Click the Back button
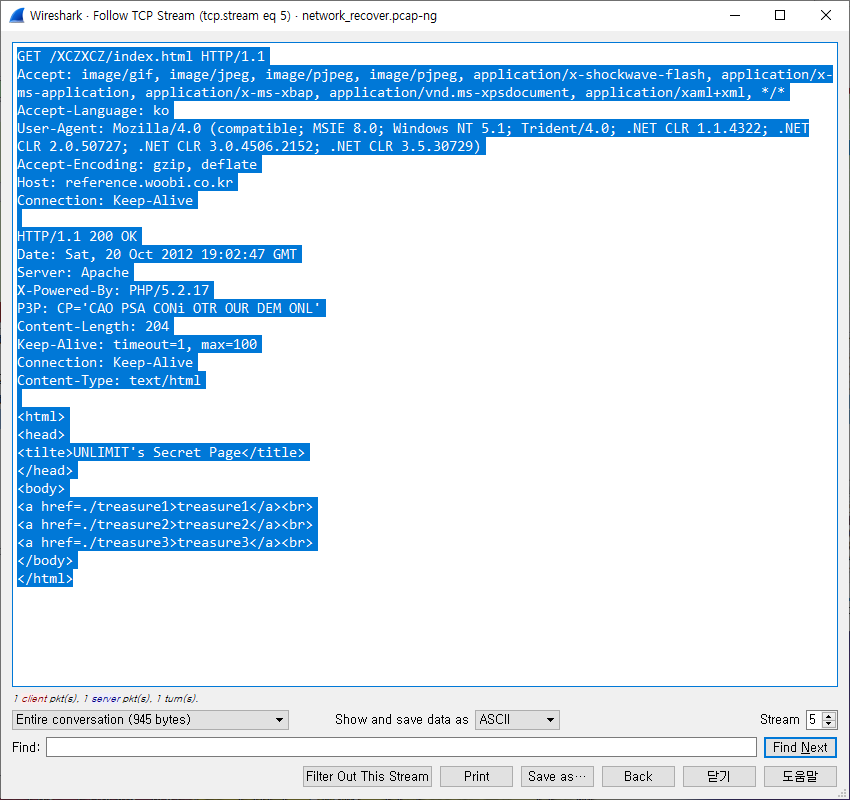The image size is (850, 800). coord(638,777)
